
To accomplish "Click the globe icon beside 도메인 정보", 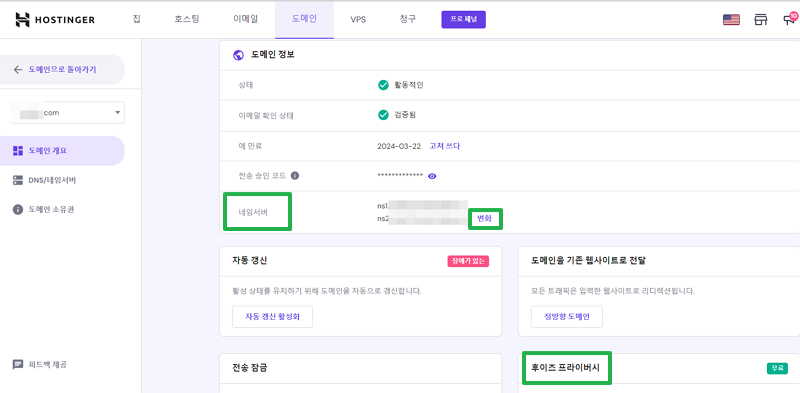I will pos(238,55).
